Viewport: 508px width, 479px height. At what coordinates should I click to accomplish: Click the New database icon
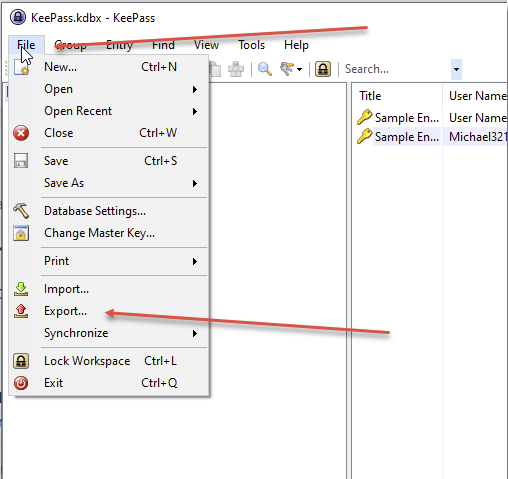point(21,67)
